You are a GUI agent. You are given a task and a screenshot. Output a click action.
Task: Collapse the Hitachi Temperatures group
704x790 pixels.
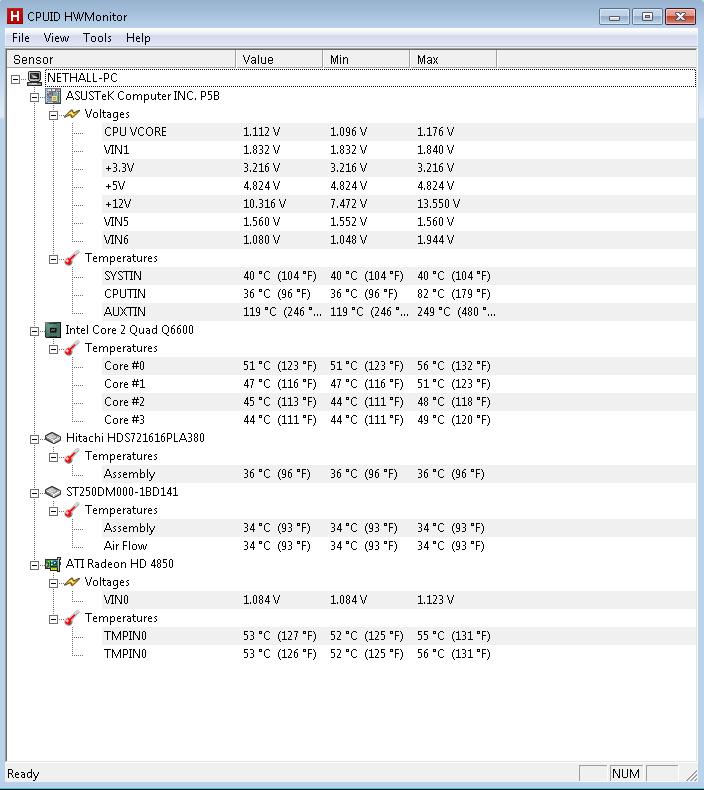[53, 457]
